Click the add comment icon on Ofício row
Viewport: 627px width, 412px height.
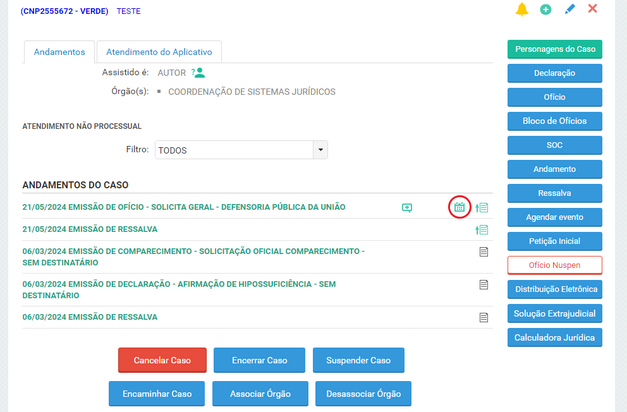(x=407, y=208)
